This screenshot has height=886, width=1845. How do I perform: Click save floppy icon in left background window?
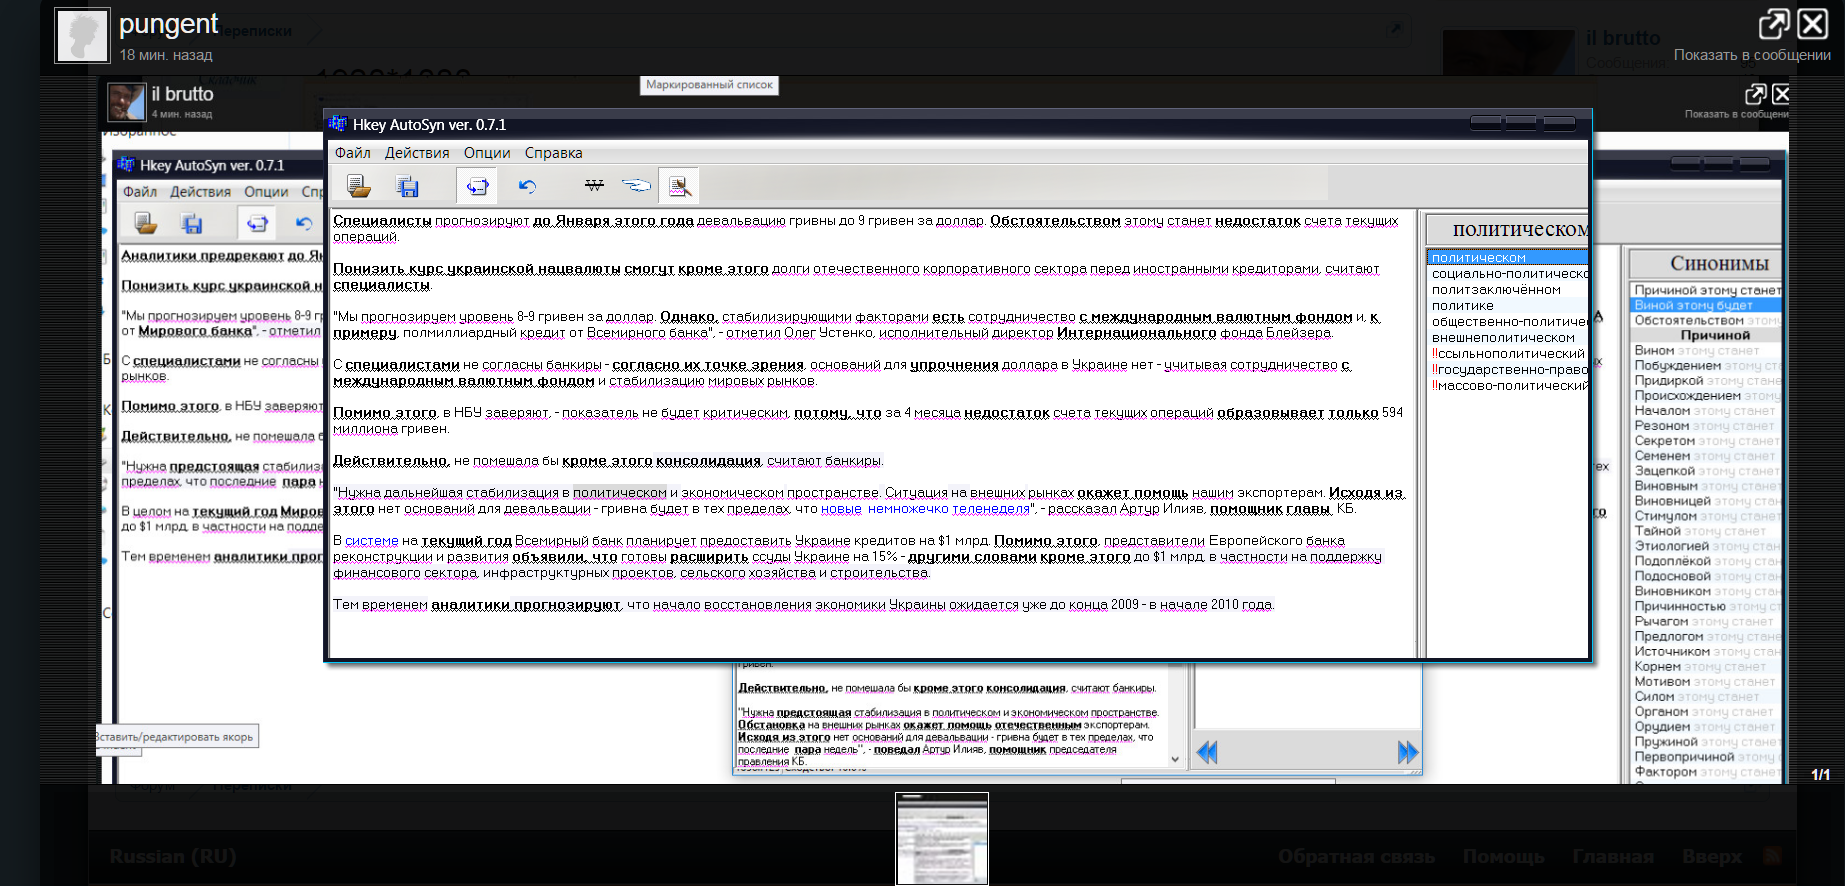[x=192, y=223]
